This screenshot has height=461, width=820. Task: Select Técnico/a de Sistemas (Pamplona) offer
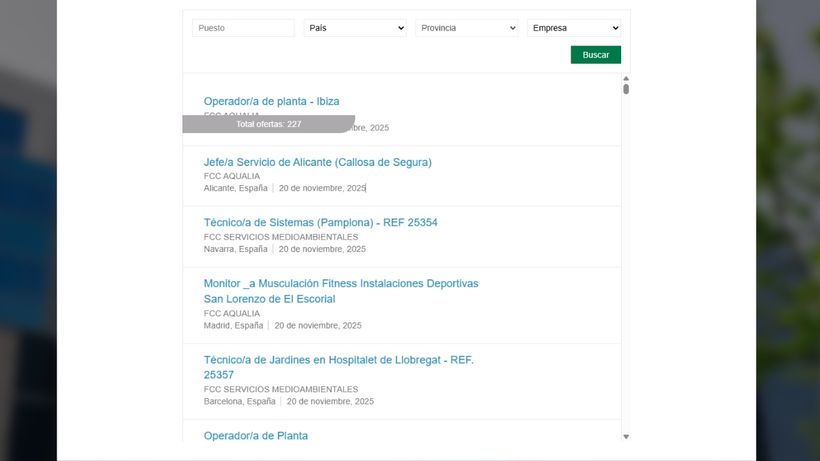coord(320,222)
